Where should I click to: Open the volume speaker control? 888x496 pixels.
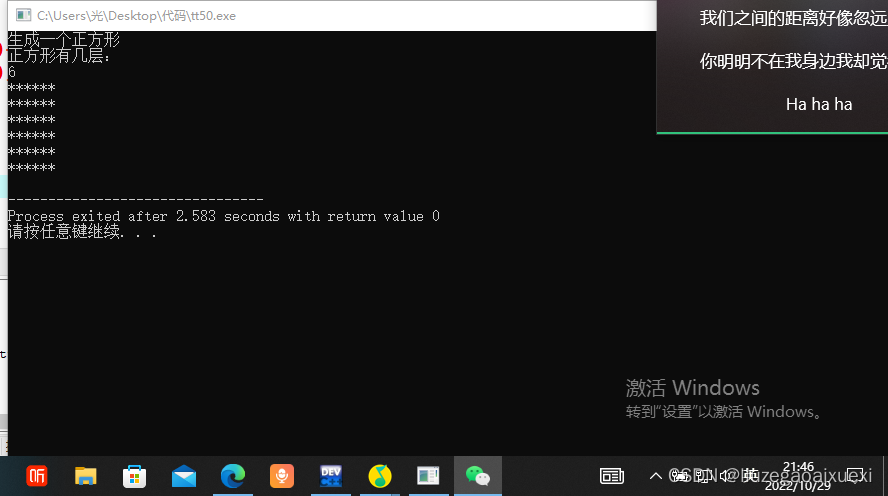pos(727,476)
